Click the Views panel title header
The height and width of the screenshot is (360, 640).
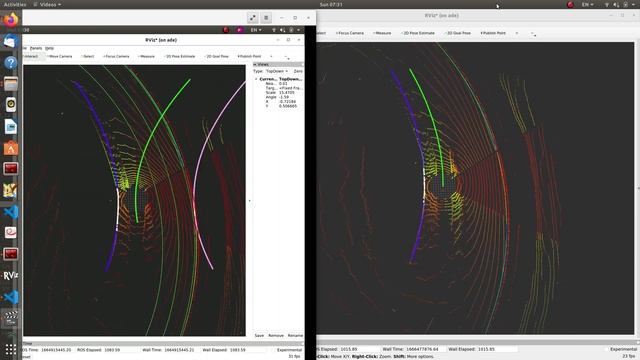click(278, 64)
